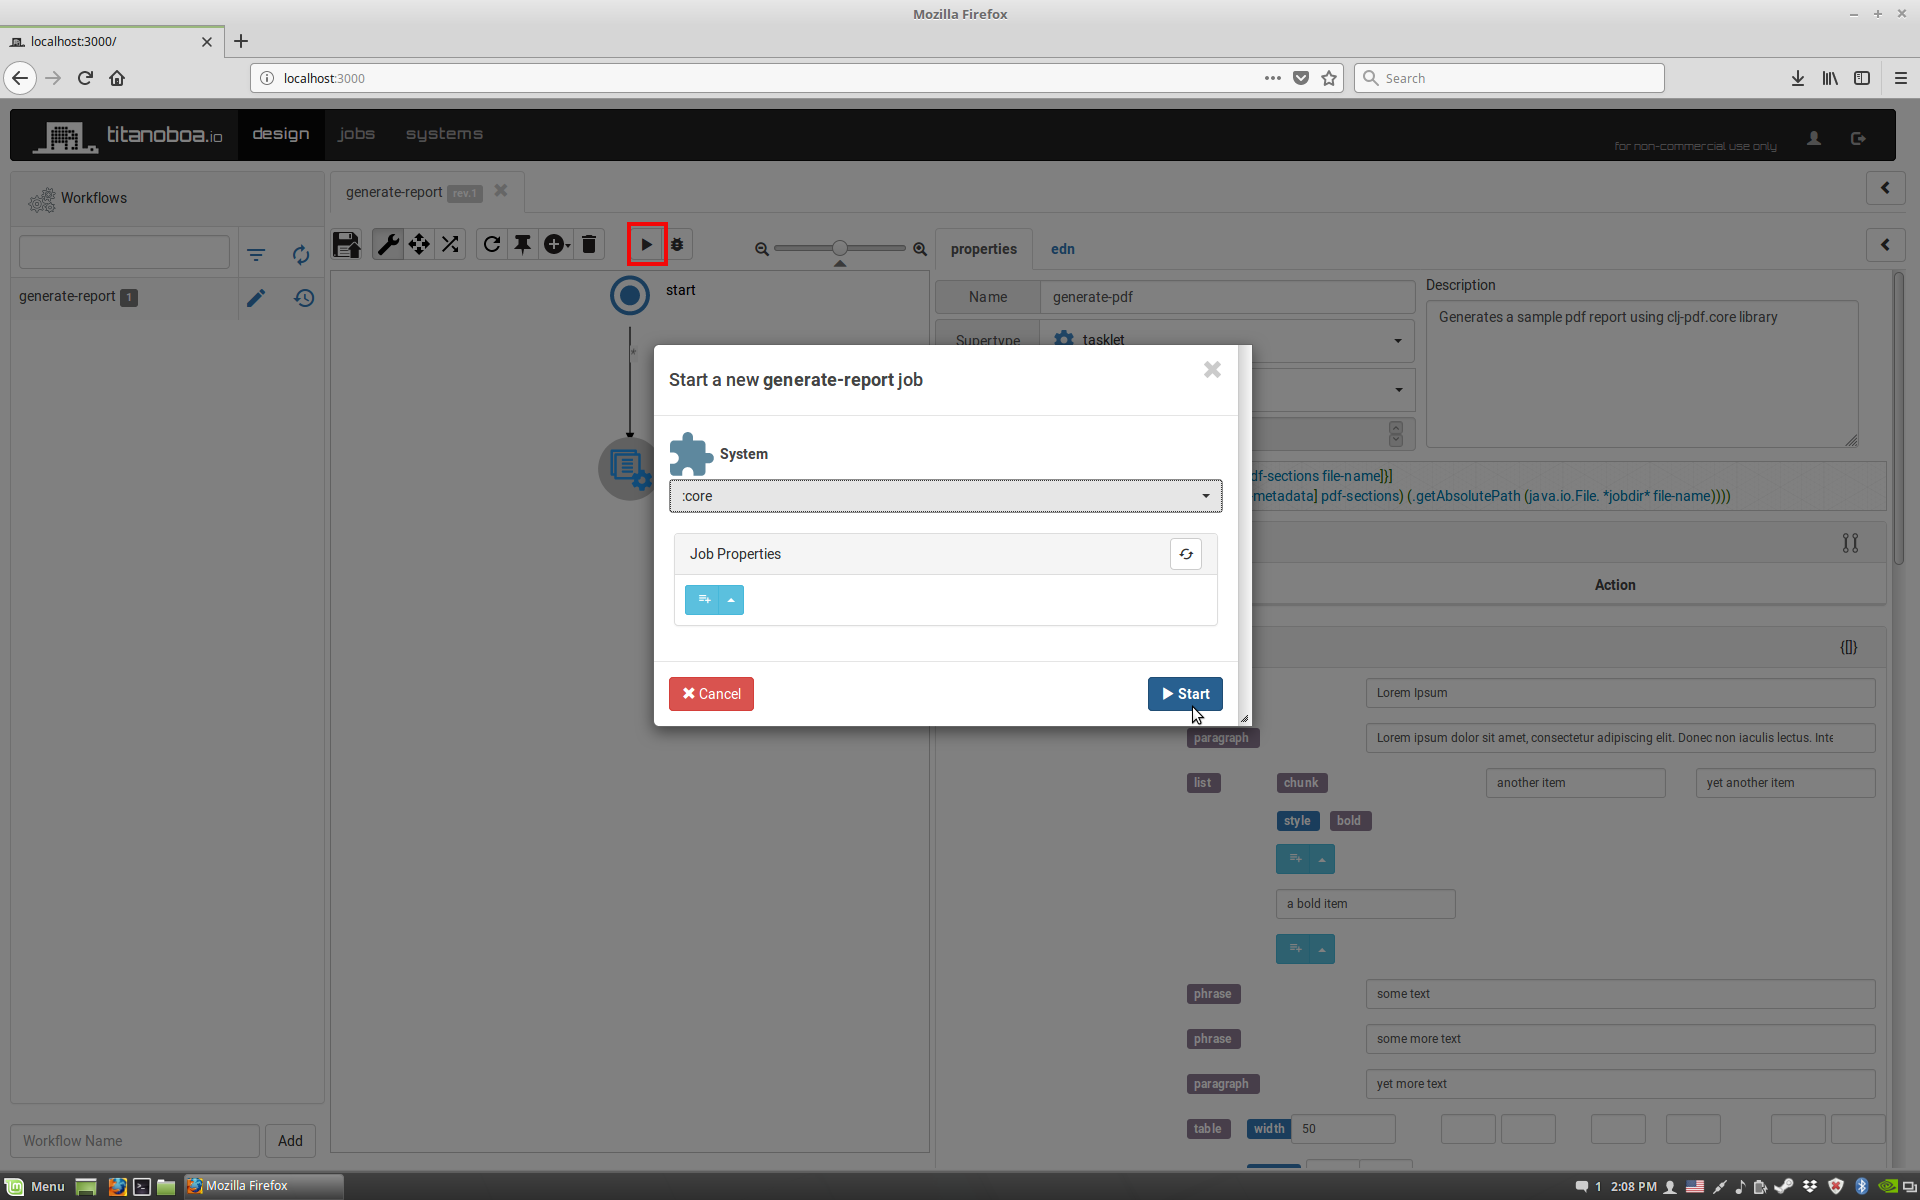Click the pin icon in workflow toolbar
Screen dimensions: 1920x1200
pyautogui.click(x=523, y=245)
